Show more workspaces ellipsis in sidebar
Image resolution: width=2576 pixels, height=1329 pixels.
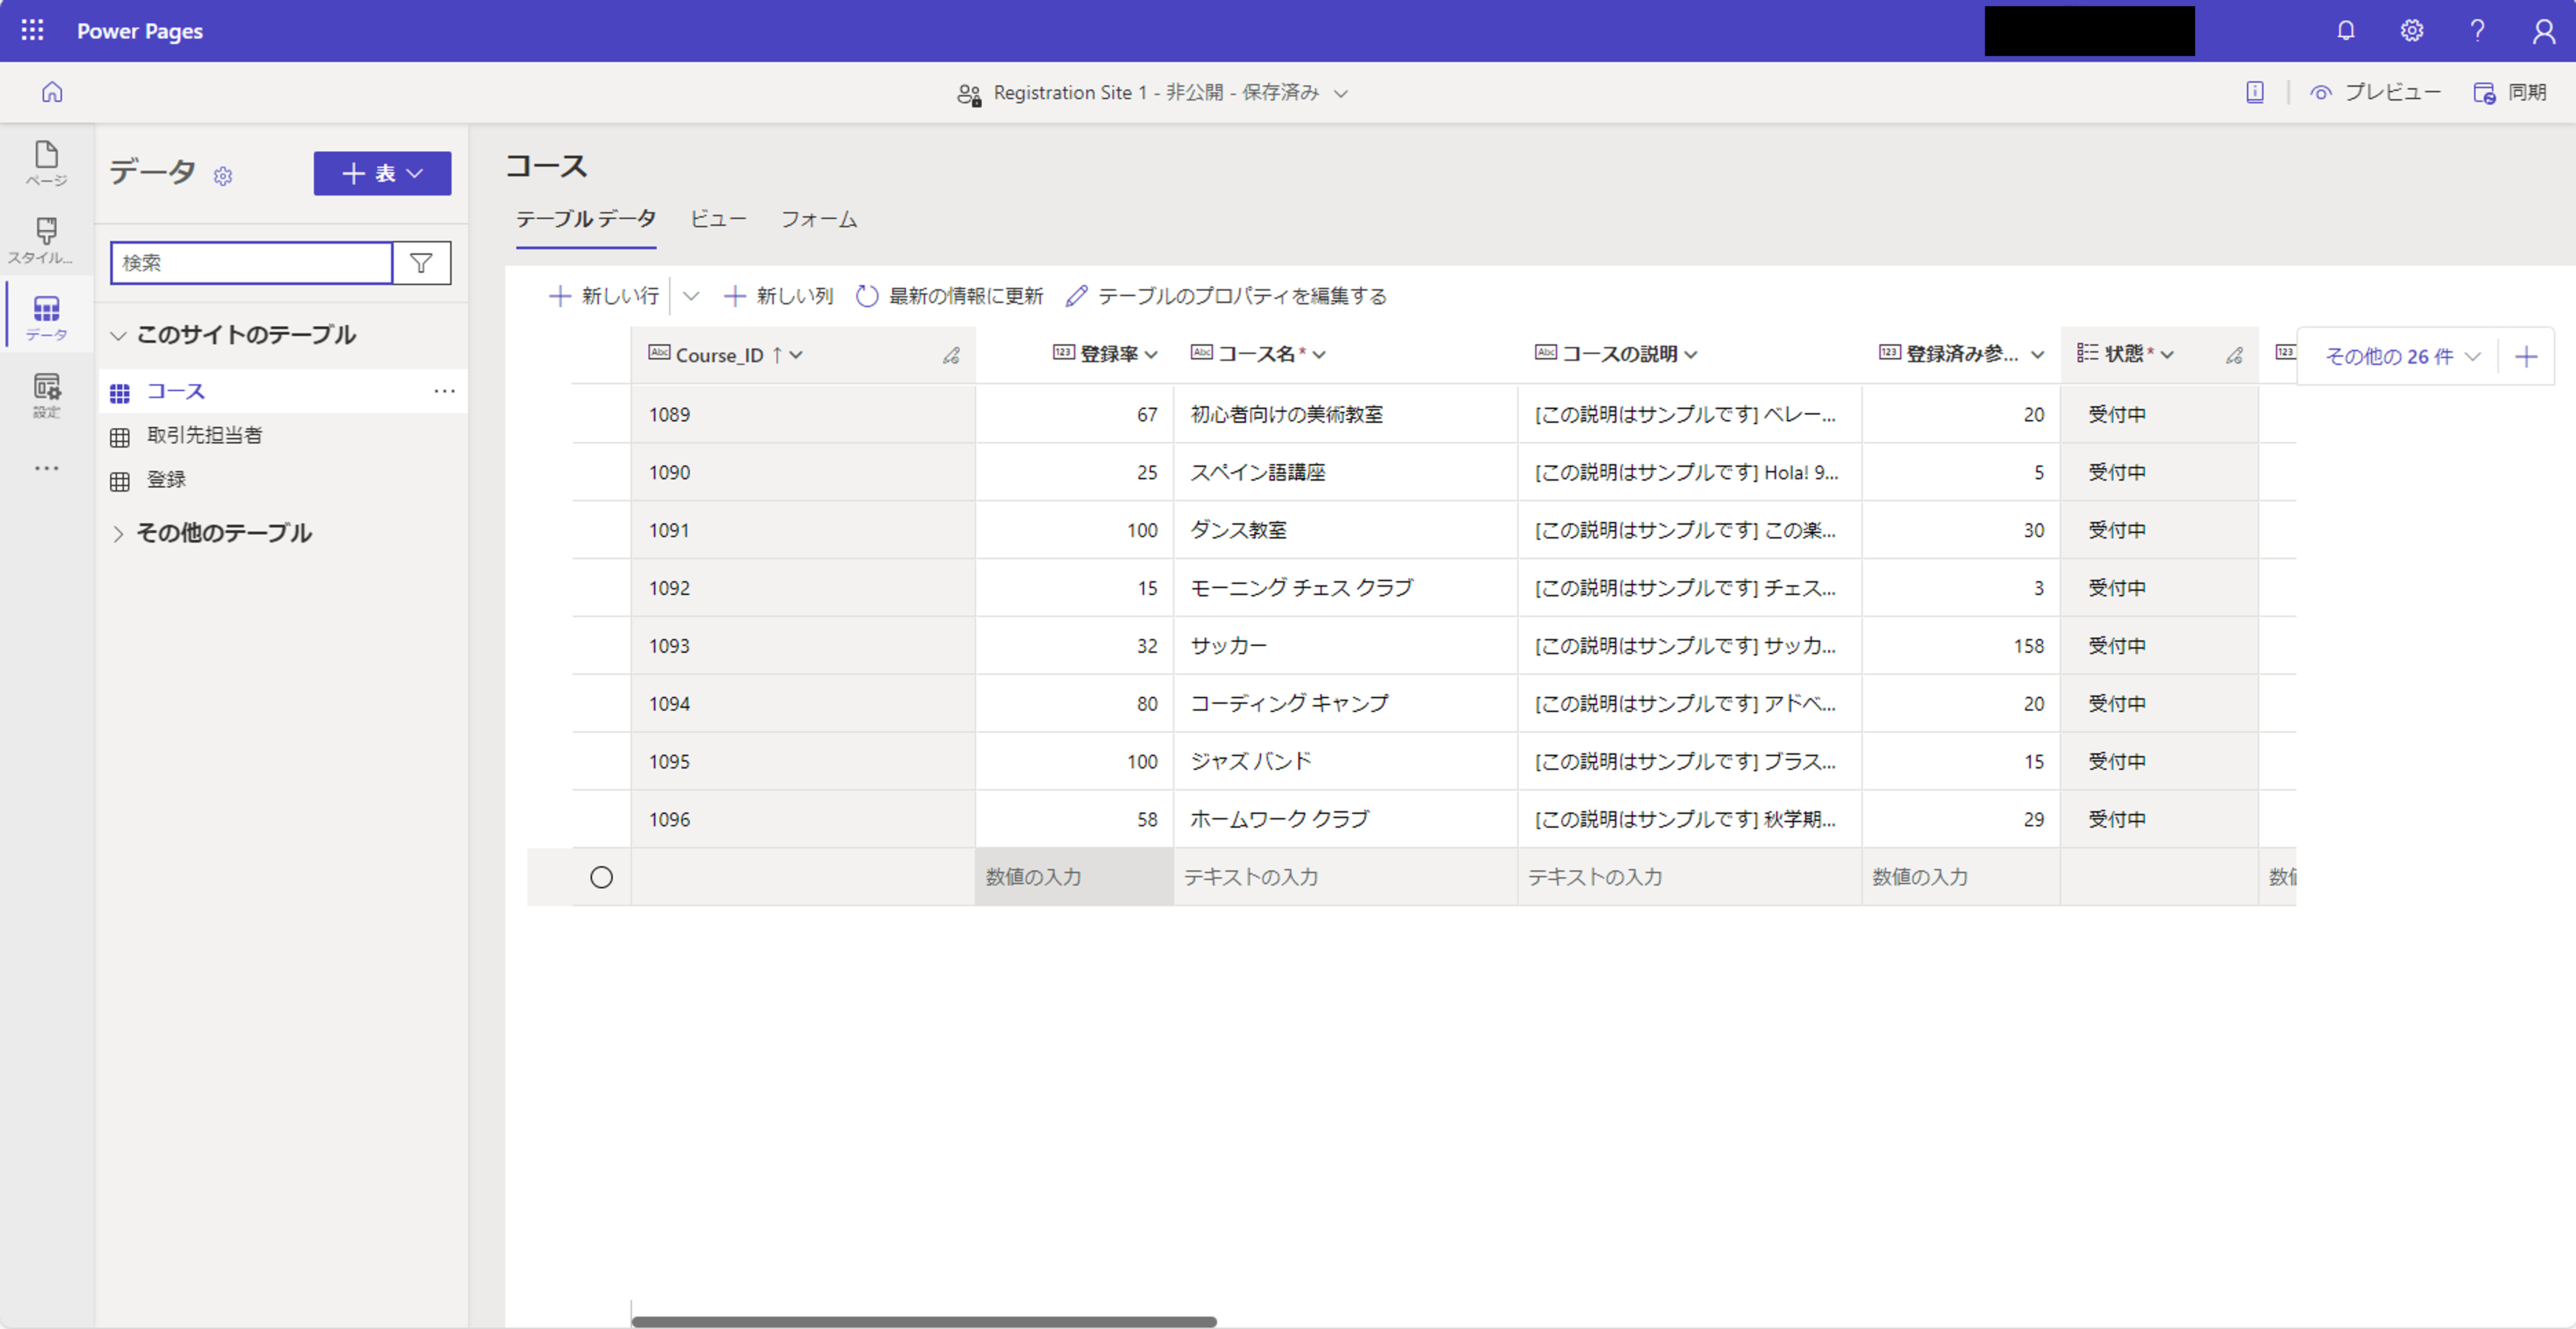tap(47, 468)
